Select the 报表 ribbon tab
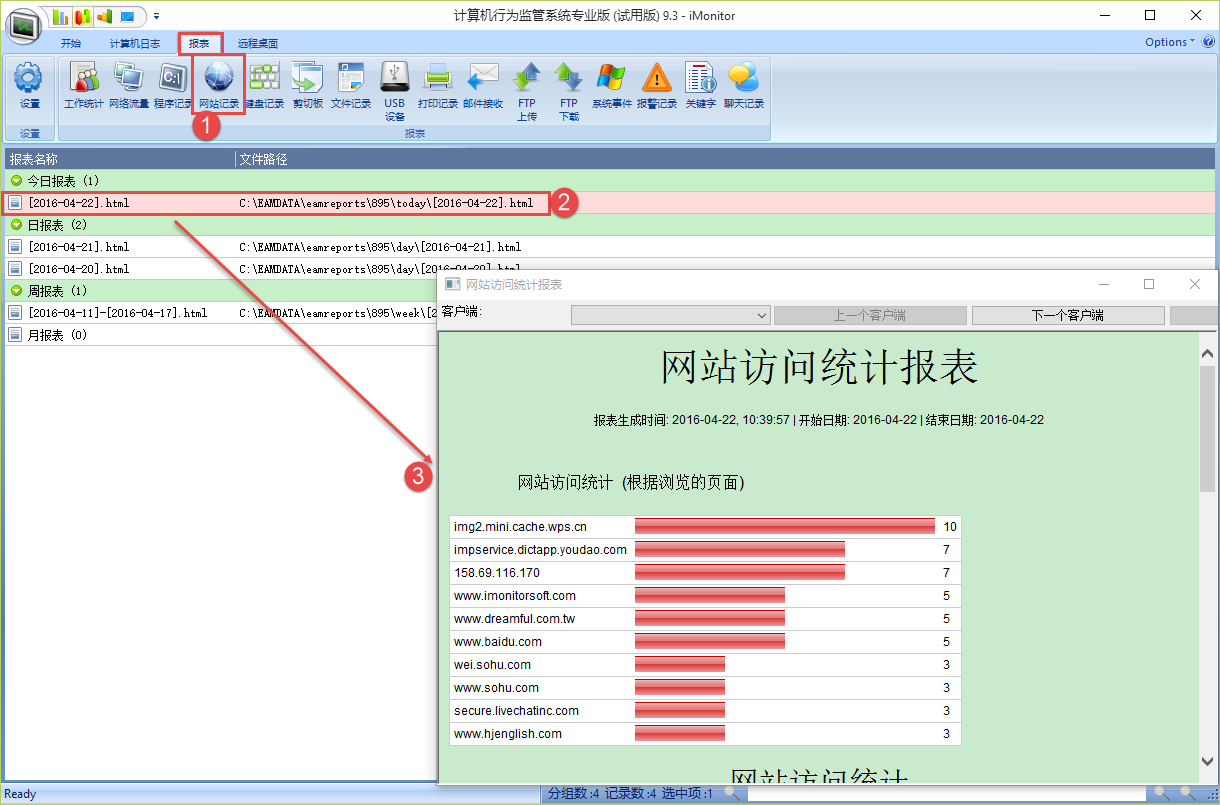Viewport: 1220px width, 805px height. tap(199, 44)
